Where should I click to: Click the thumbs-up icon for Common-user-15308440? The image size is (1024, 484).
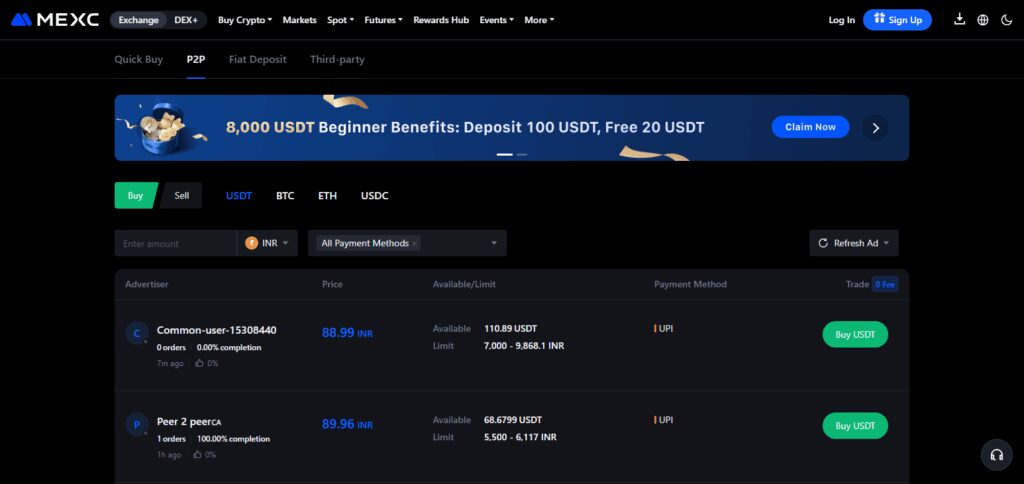tap(199, 363)
